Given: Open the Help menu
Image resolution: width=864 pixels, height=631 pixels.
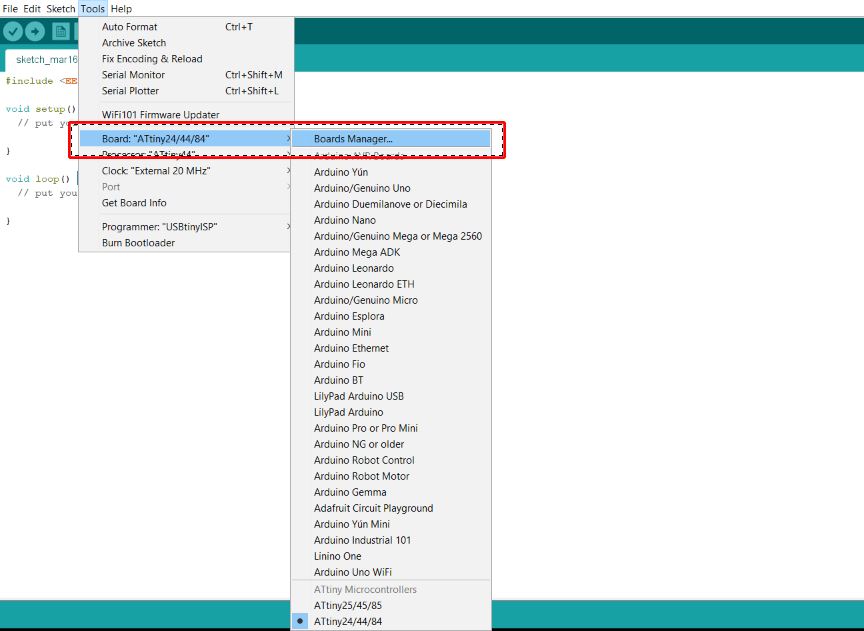Looking at the screenshot, I should (x=121, y=9).
